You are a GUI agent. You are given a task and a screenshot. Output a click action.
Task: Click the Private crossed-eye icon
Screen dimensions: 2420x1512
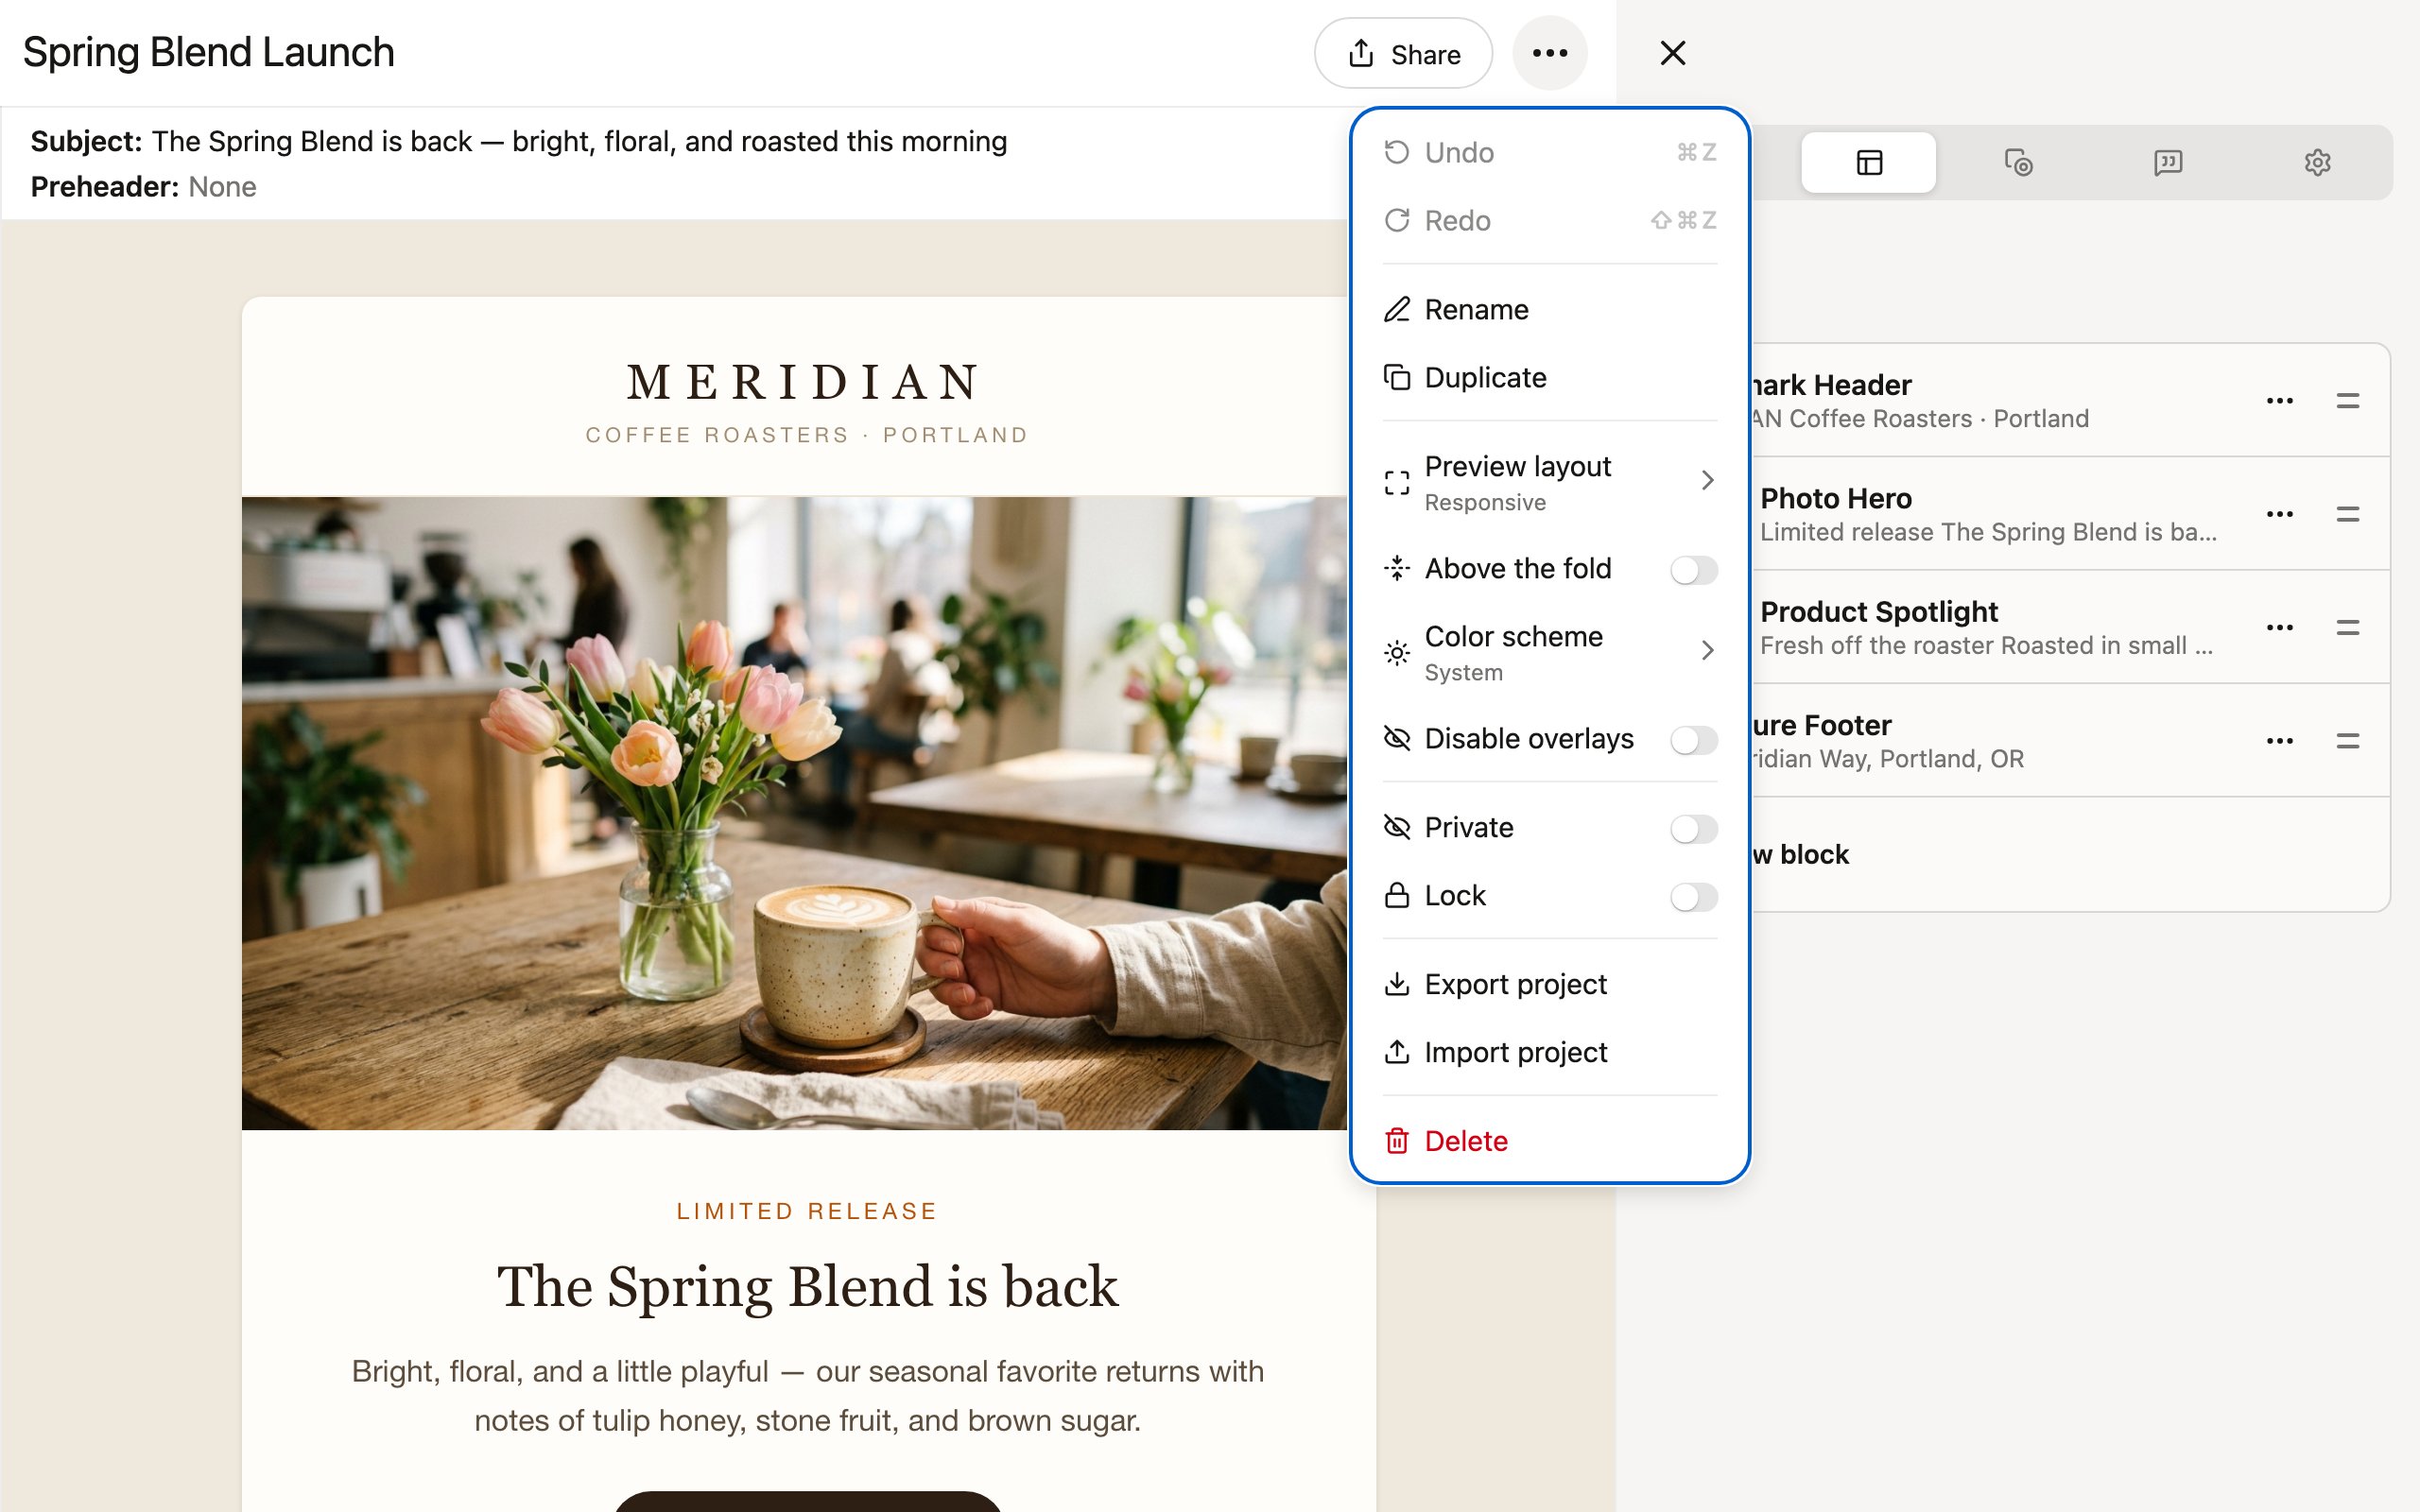[x=1396, y=827]
